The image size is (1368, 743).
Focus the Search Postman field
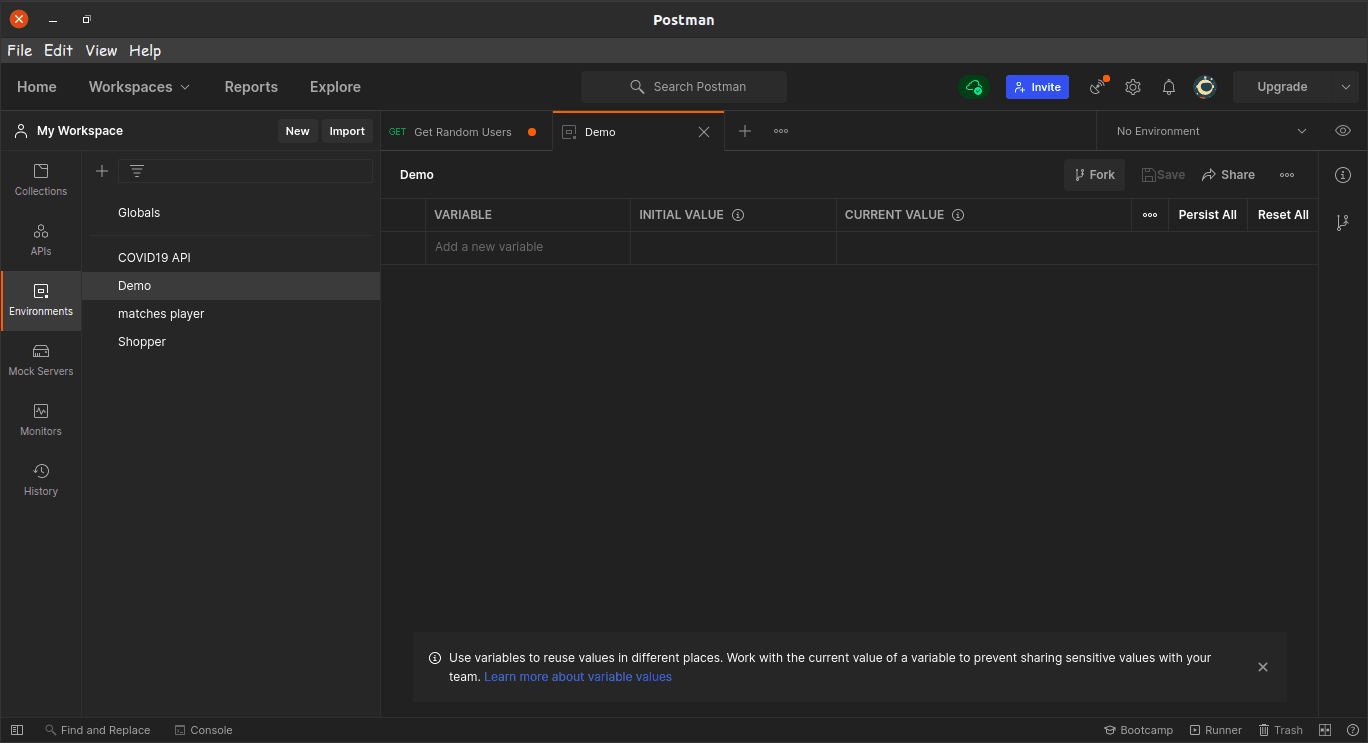(x=684, y=87)
